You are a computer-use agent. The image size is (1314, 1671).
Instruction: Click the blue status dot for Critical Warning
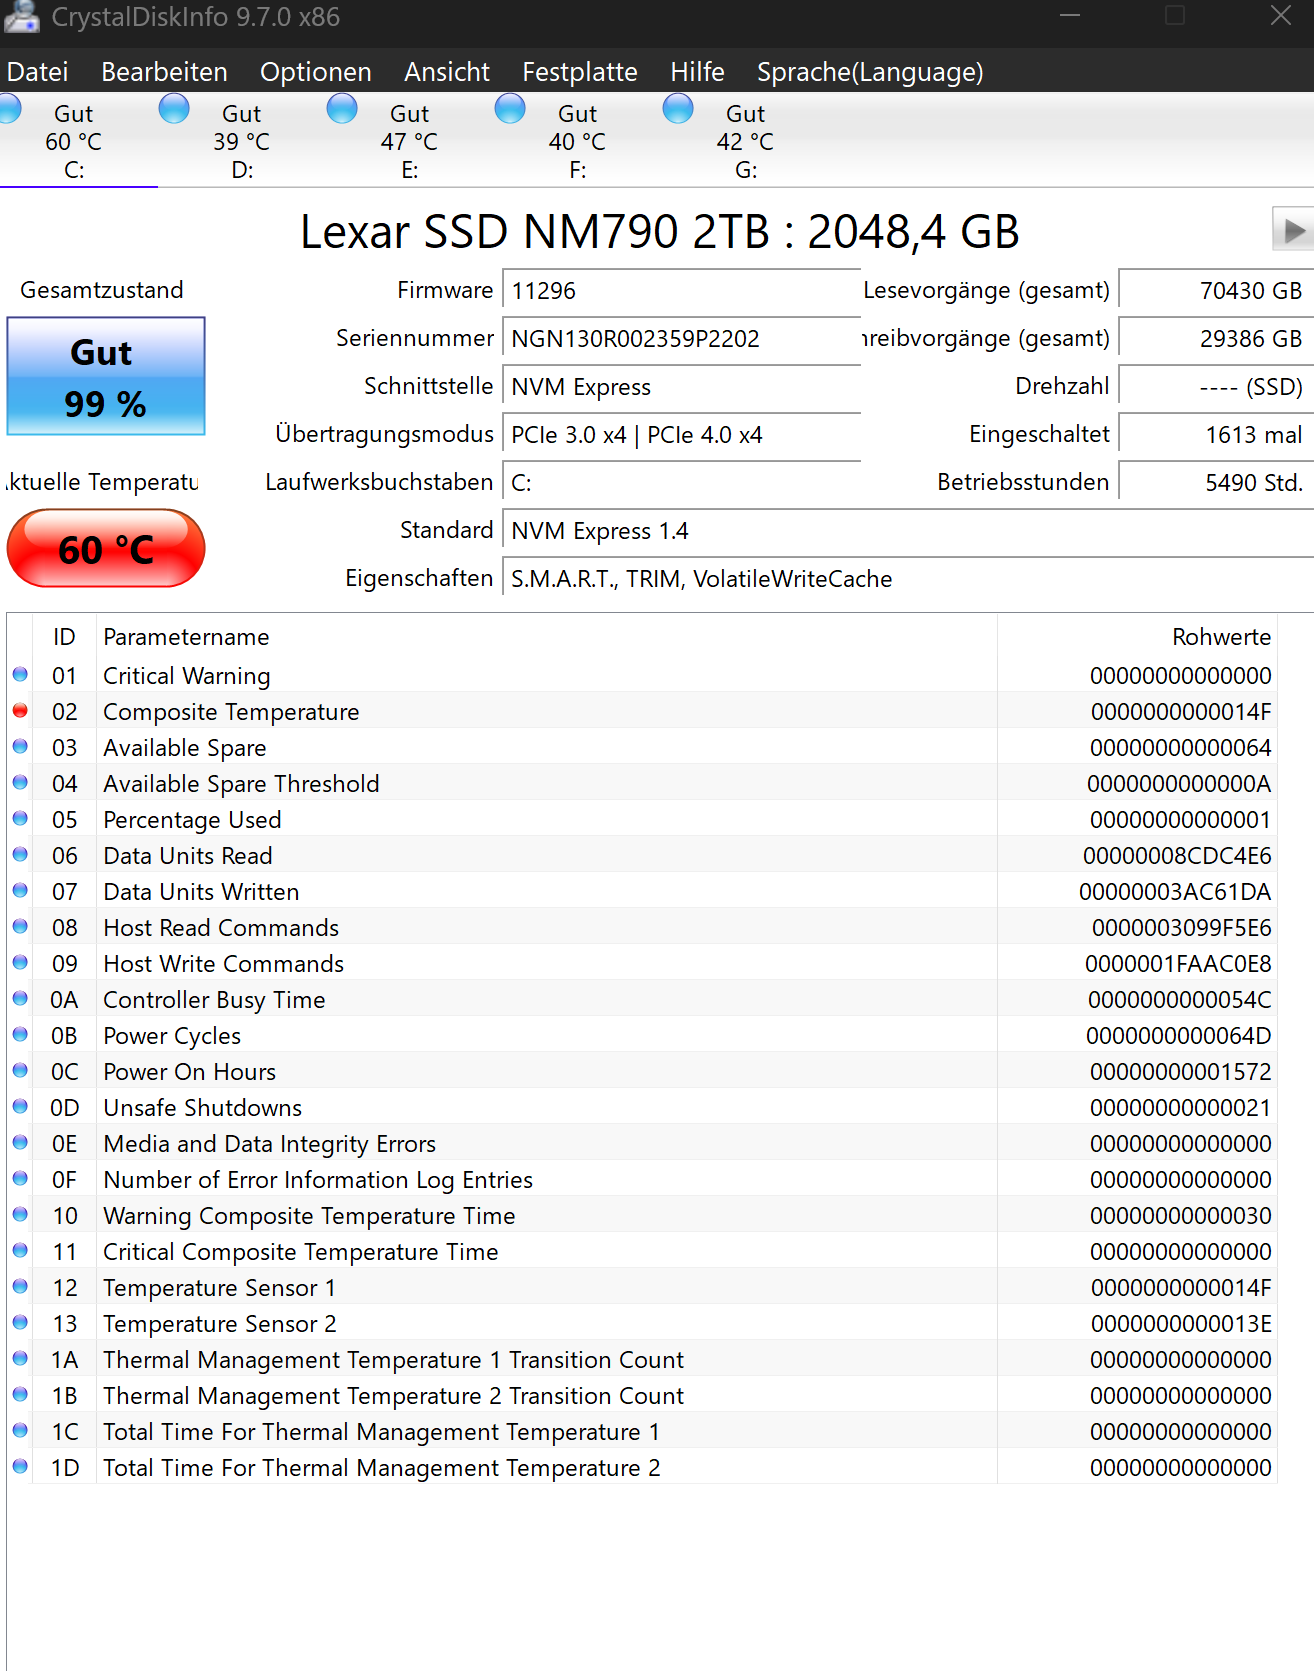(x=20, y=675)
